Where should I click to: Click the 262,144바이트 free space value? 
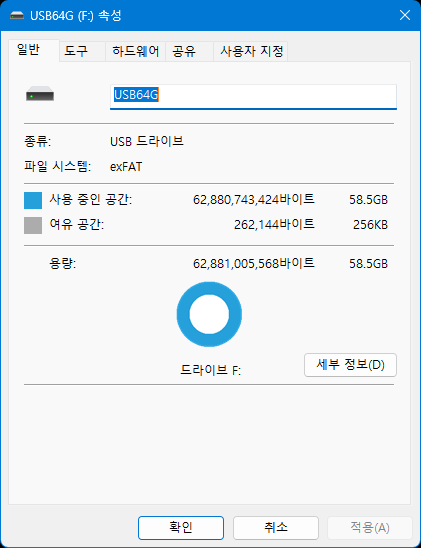274,224
